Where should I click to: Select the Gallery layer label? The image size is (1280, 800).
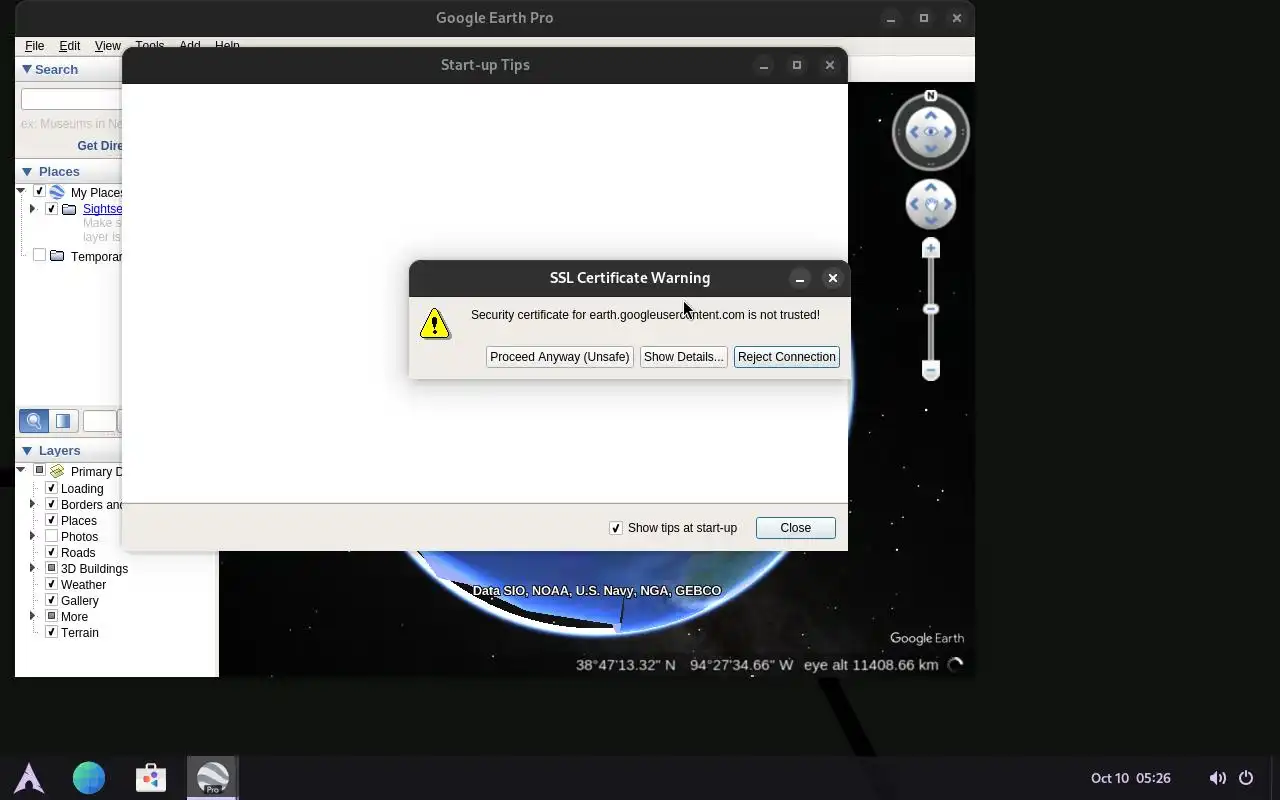80,601
